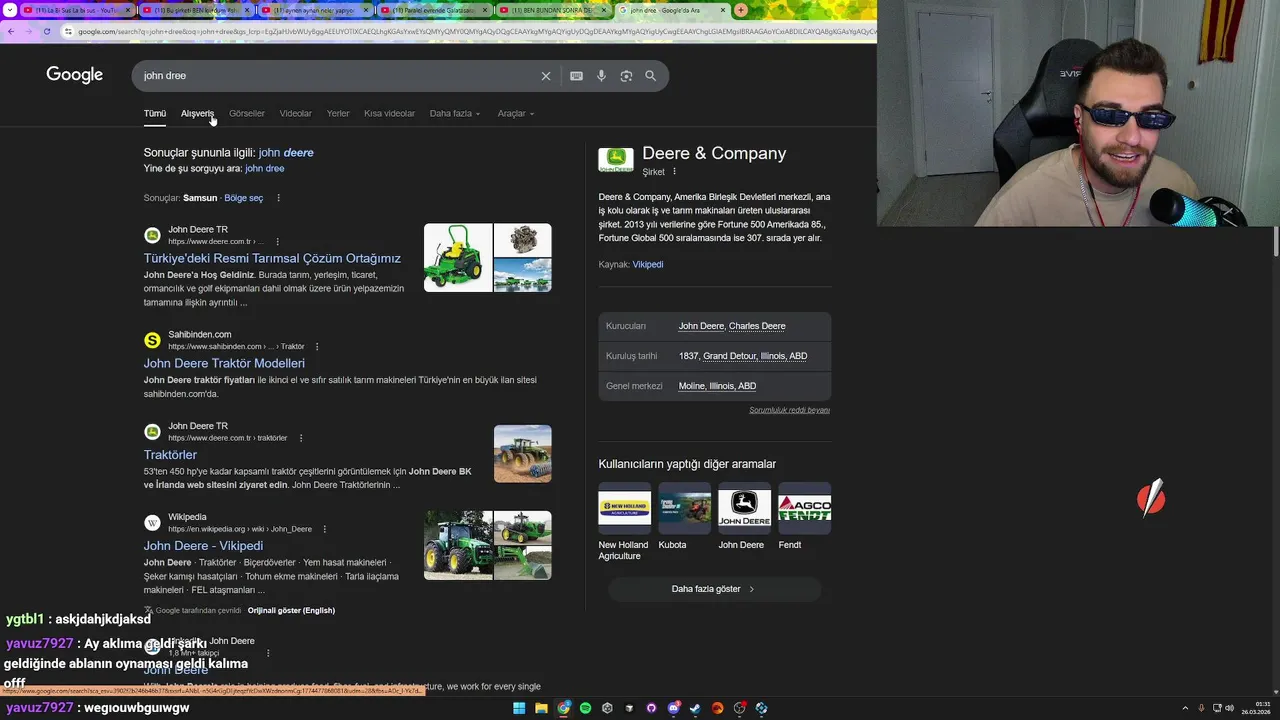Image resolution: width=1280 pixels, height=720 pixels.
Task: Open GitHub Desktop from the taskbar
Action: (651, 708)
